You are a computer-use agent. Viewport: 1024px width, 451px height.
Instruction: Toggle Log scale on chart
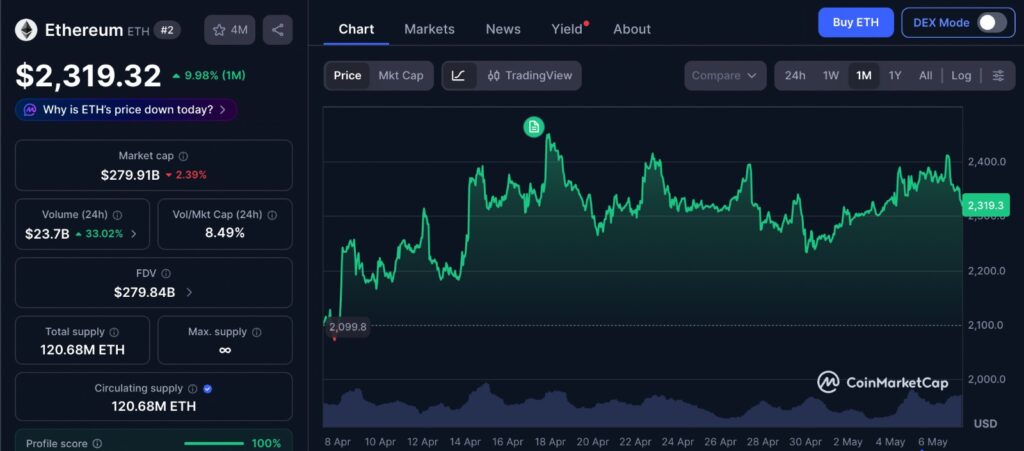point(961,76)
